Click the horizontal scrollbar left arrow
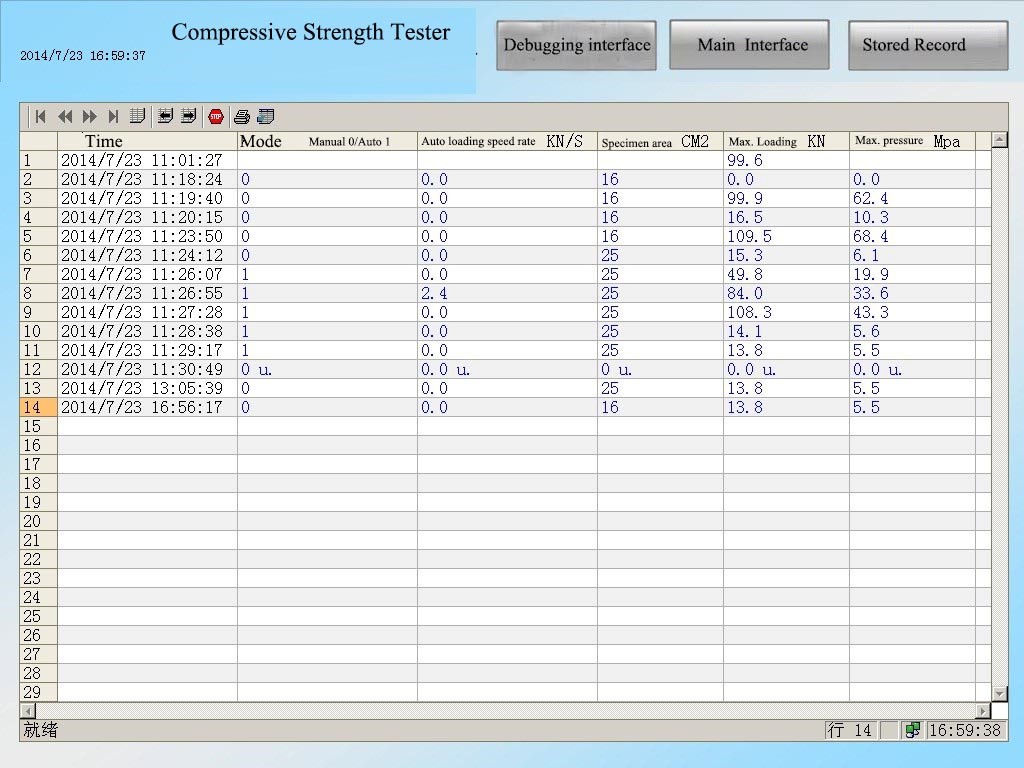 pyautogui.click(x=27, y=710)
